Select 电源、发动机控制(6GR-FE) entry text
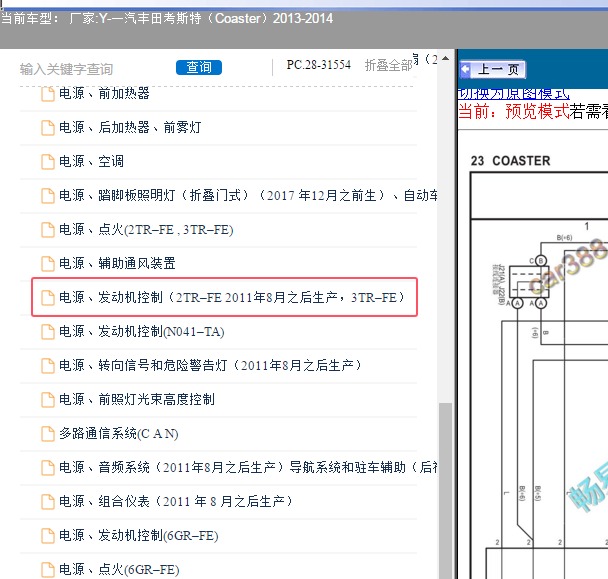The height and width of the screenshot is (579, 608). [139, 536]
